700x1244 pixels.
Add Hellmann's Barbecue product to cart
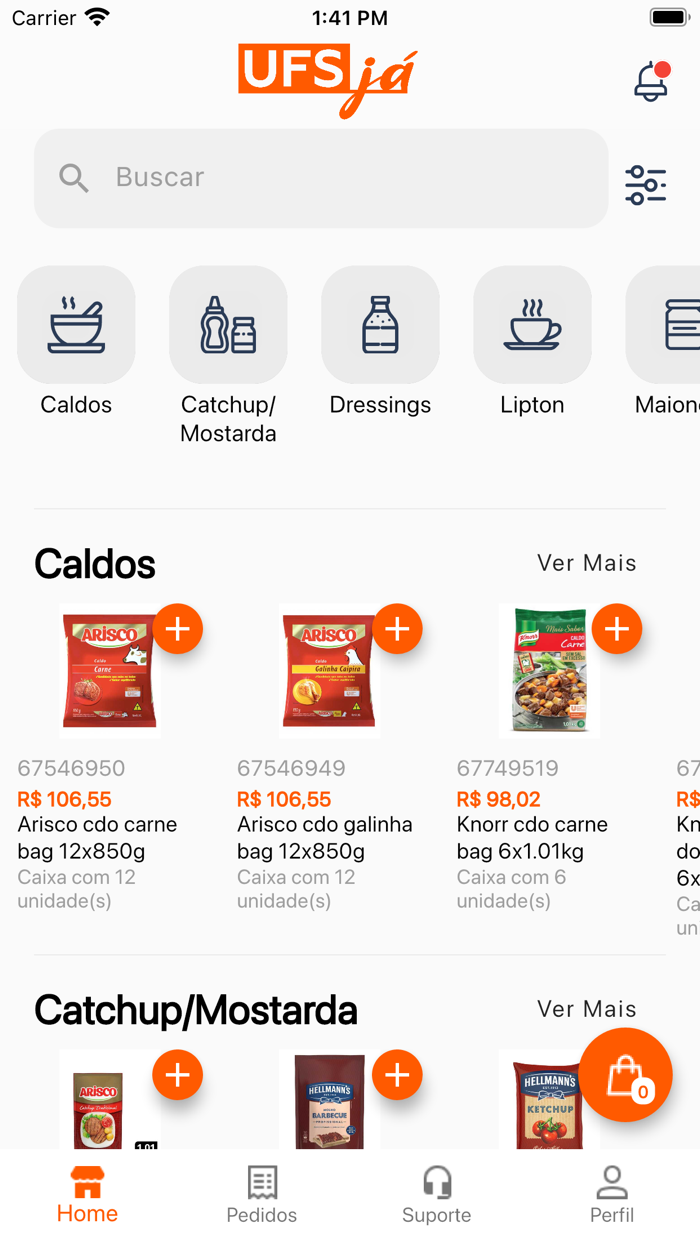coord(397,1075)
